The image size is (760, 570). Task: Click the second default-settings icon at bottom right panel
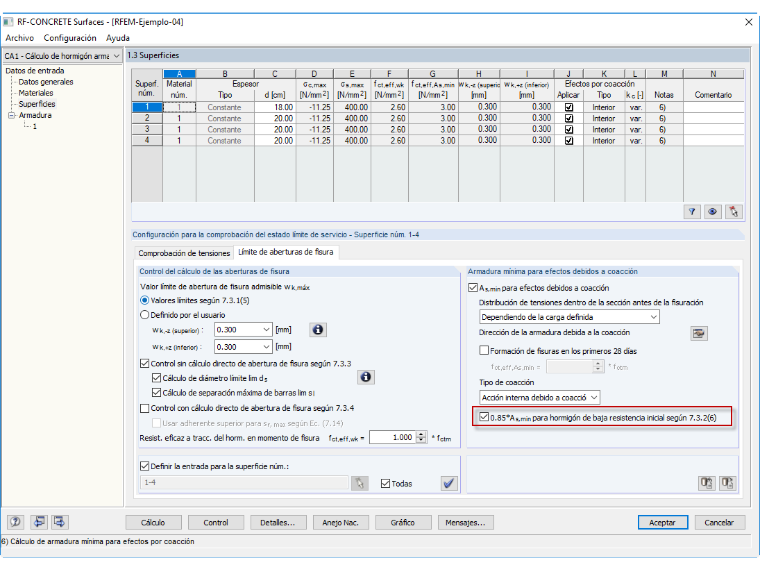[x=727, y=483]
